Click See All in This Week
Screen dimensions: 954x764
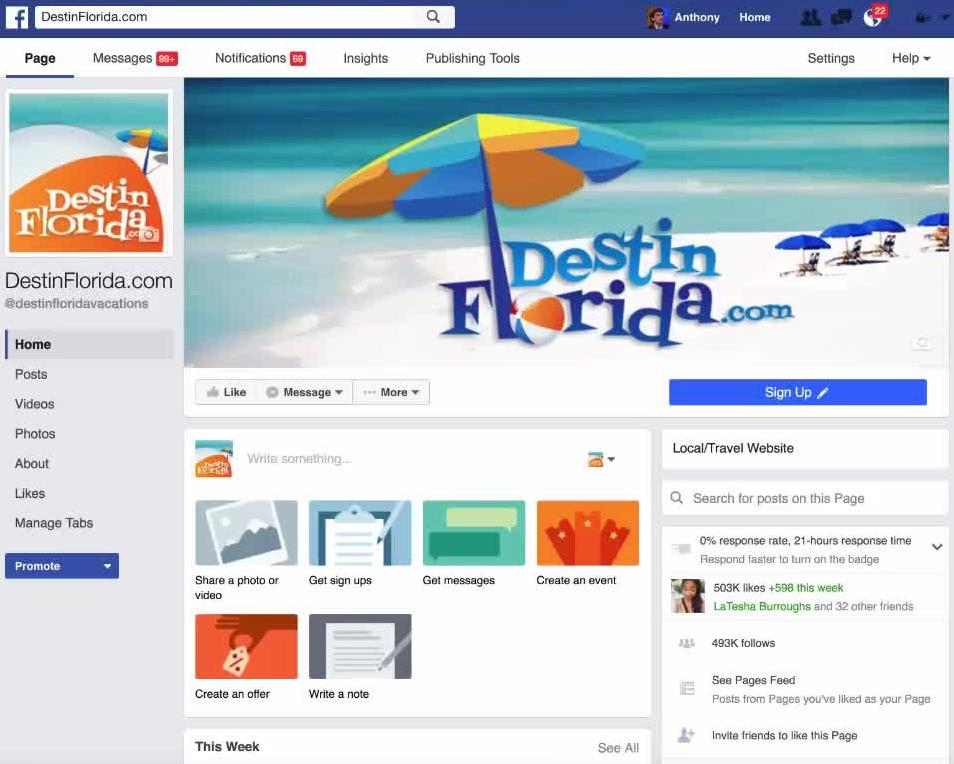point(618,748)
